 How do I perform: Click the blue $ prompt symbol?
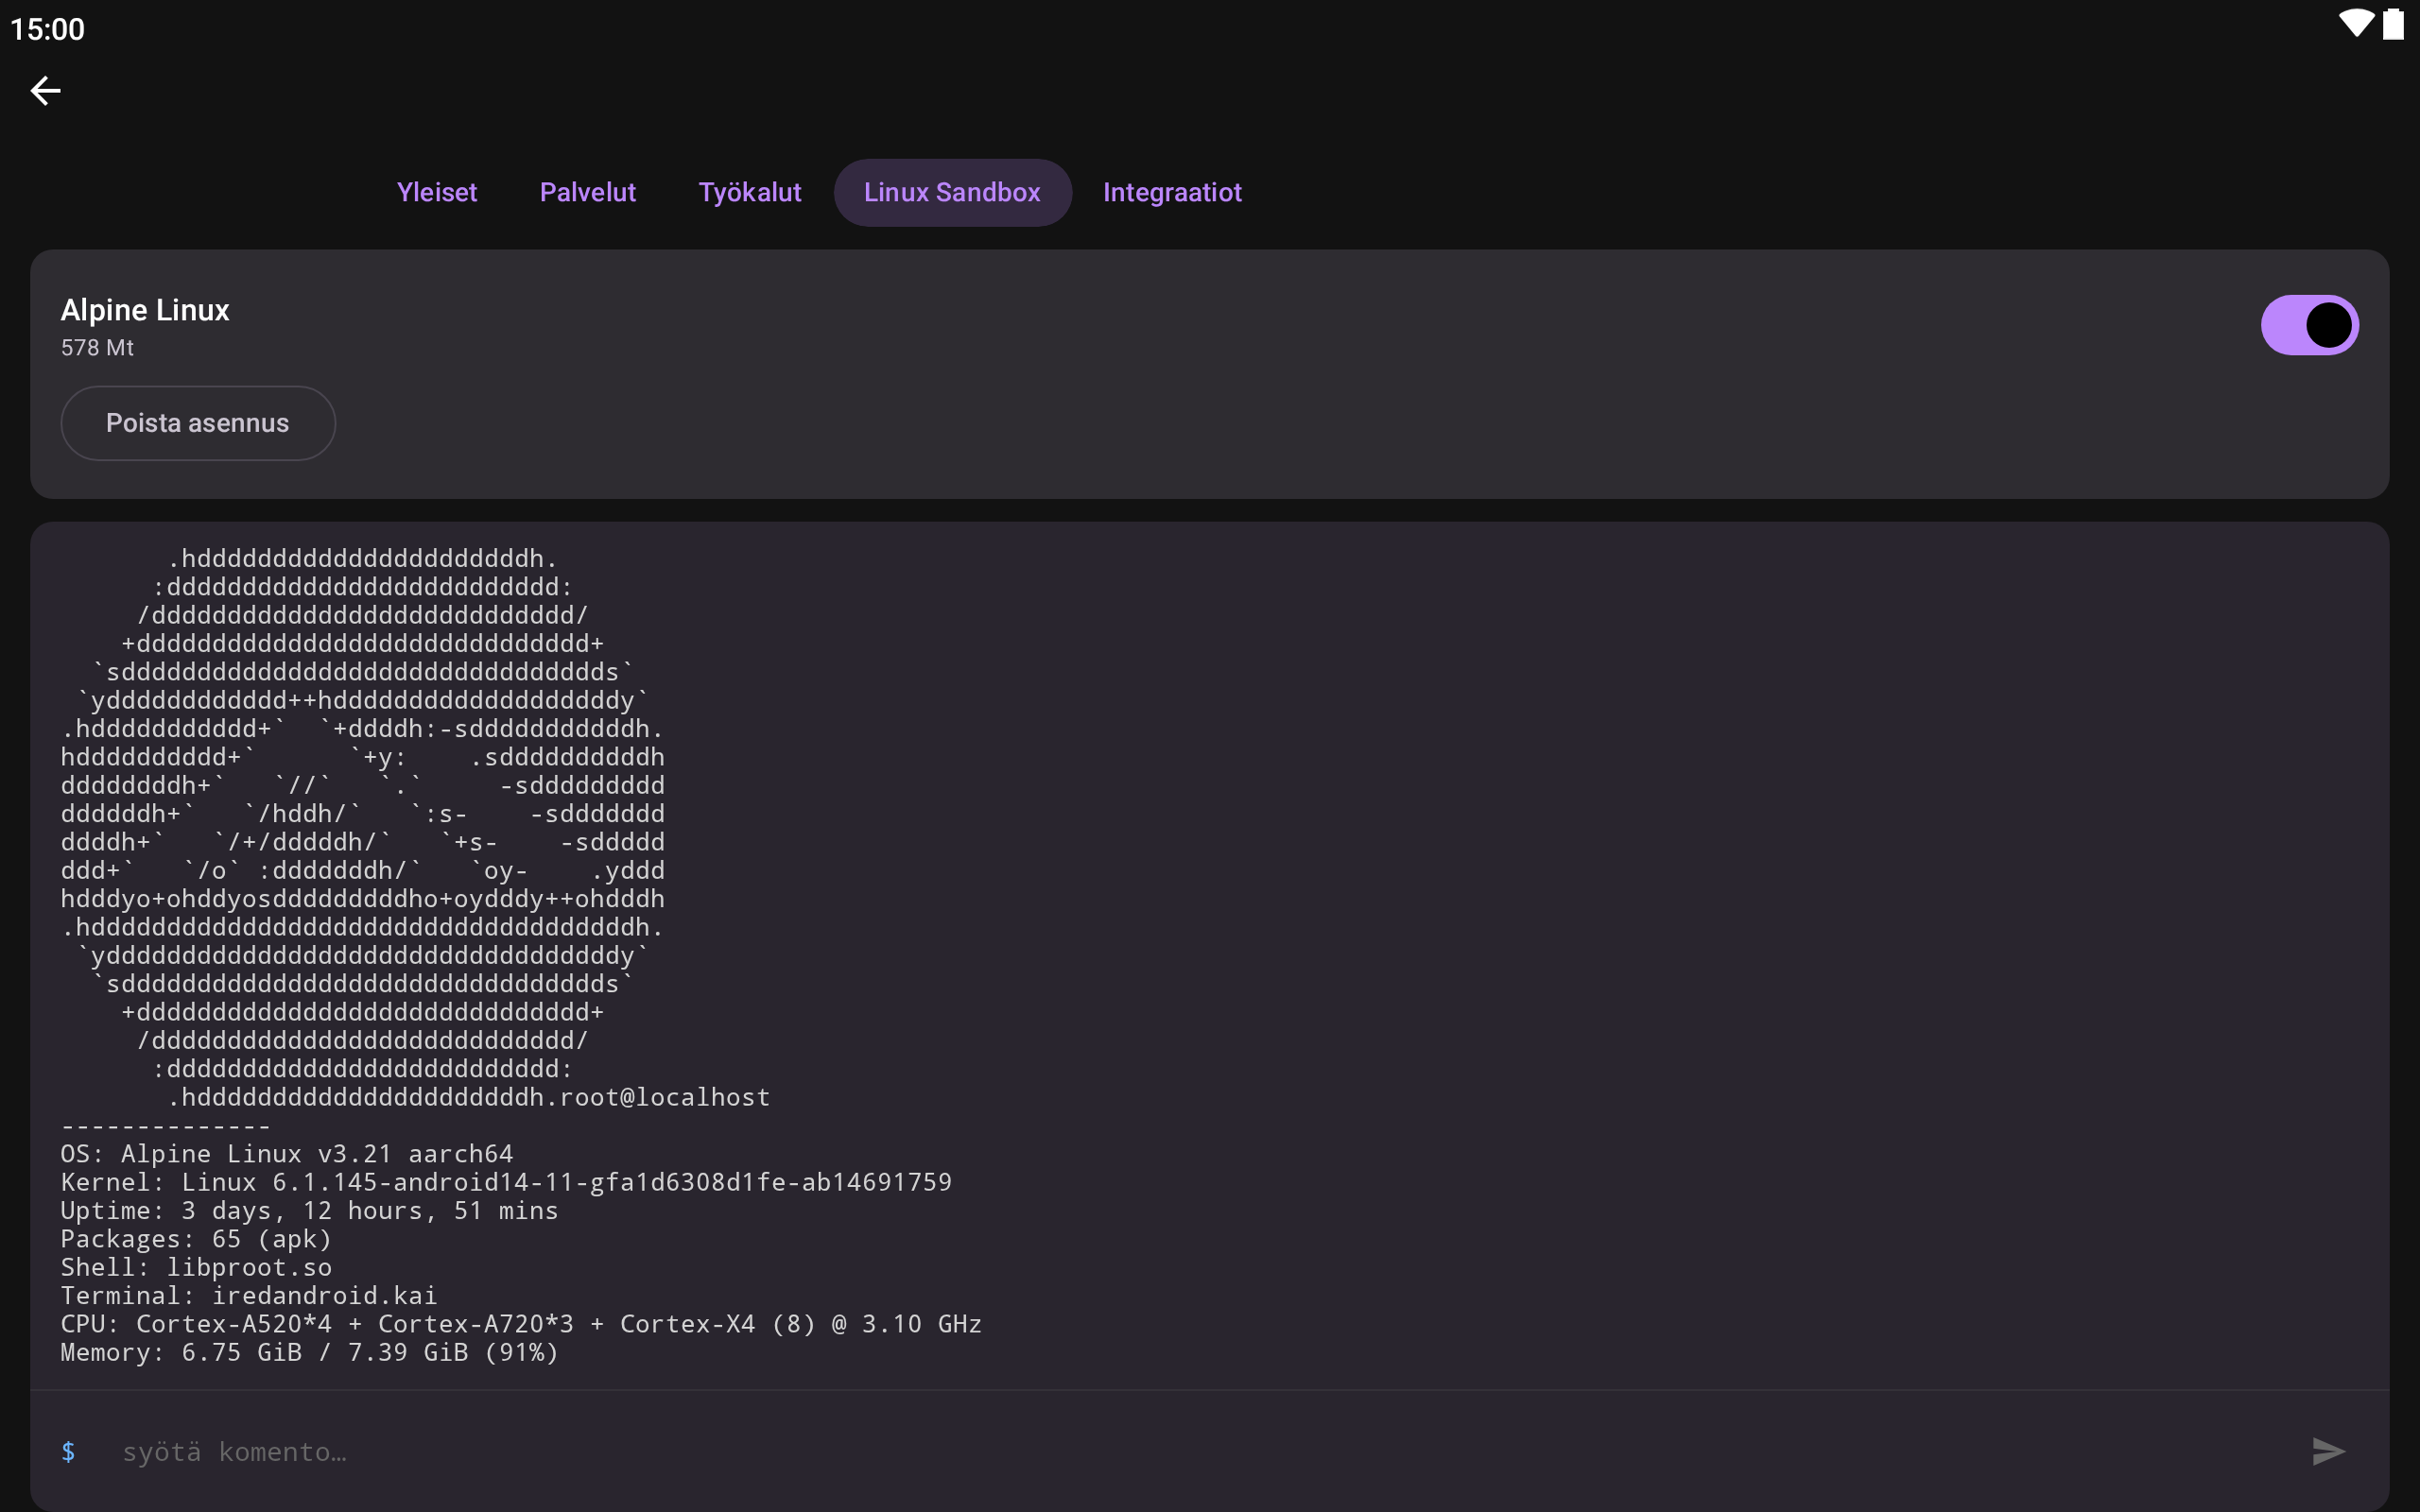tap(68, 1451)
